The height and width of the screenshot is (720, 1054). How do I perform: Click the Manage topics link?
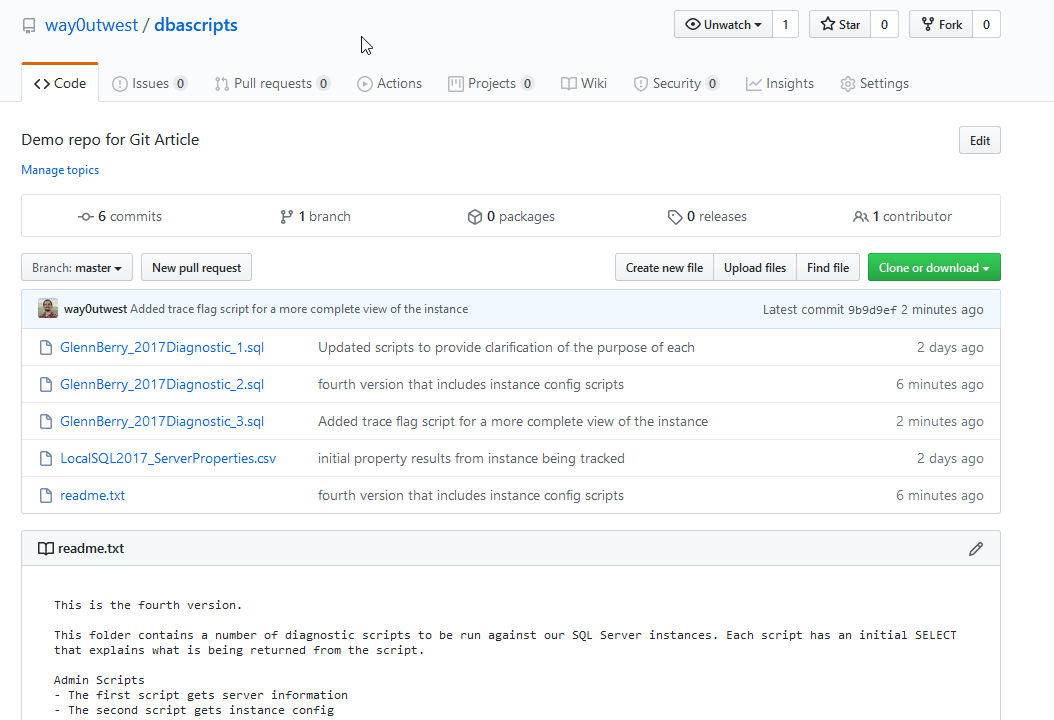60,170
